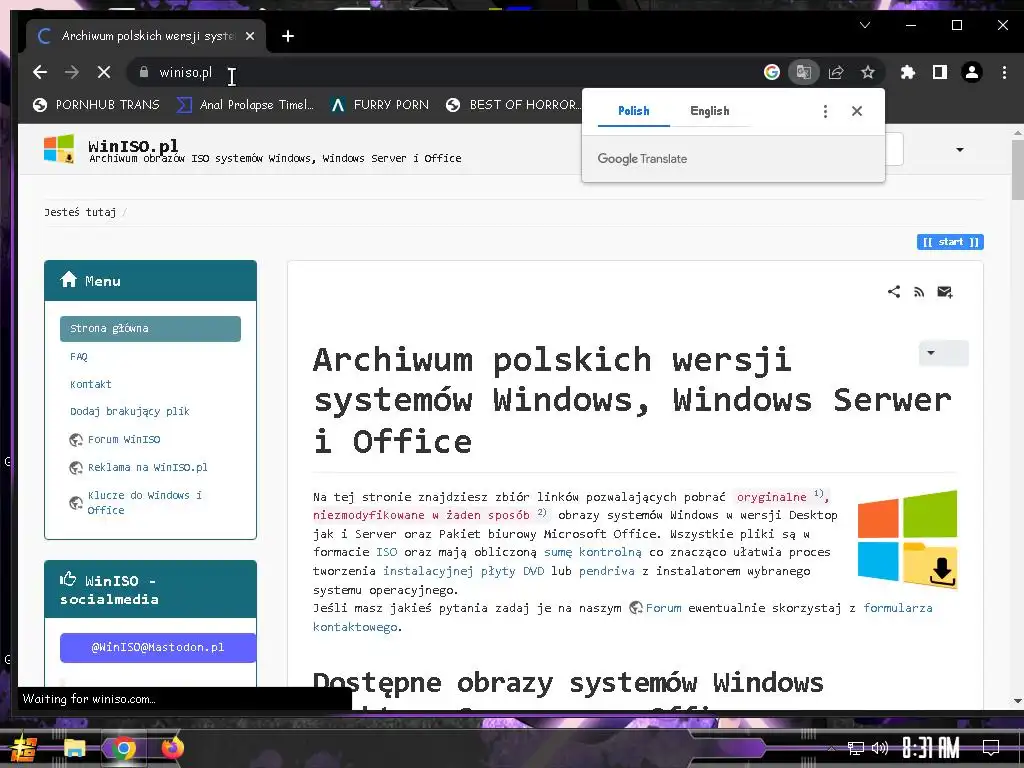Viewport: 1024px width, 768px height.
Task: Click the PORNHUB TRANS bookmark
Action: pyautogui.click(x=96, y=104)
